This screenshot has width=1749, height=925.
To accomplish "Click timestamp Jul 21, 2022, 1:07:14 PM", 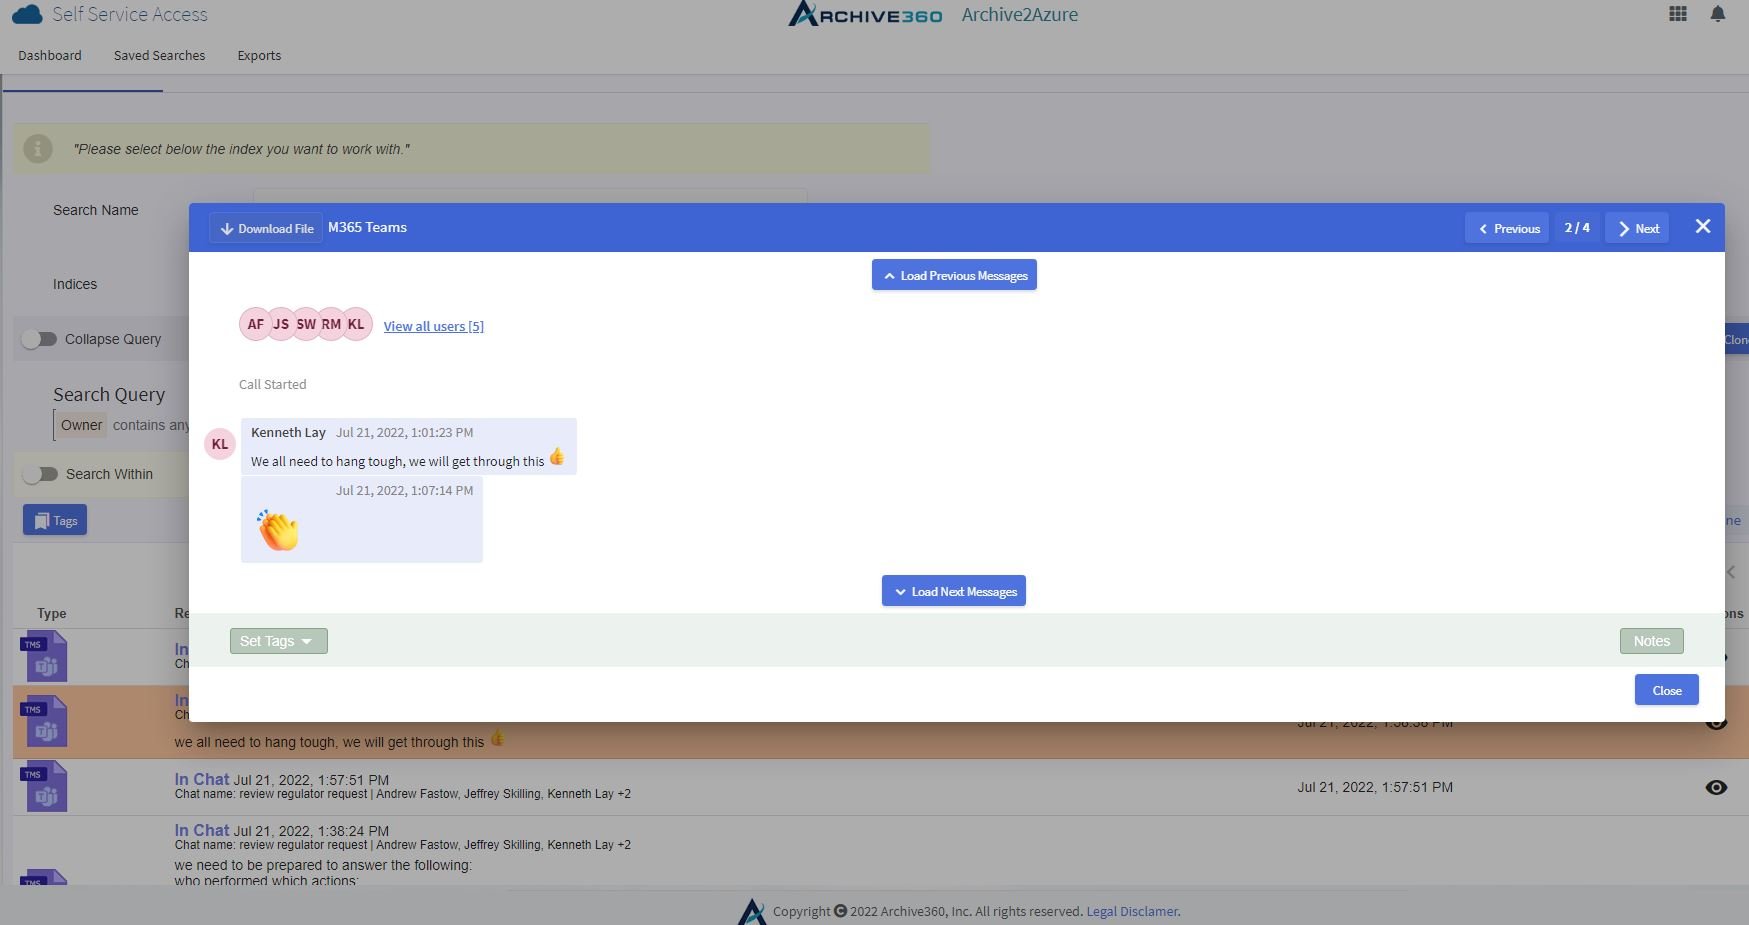I will coord(404,490).
